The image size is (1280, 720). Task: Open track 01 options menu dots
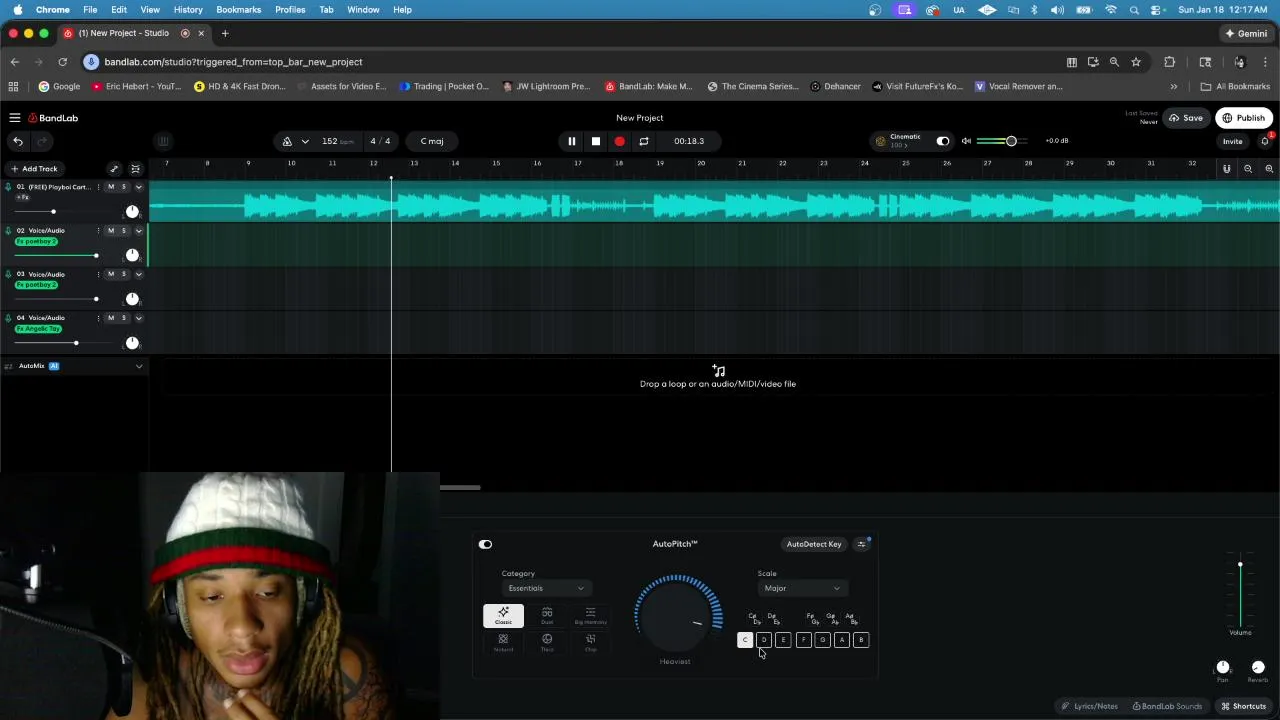pos(98,187)
